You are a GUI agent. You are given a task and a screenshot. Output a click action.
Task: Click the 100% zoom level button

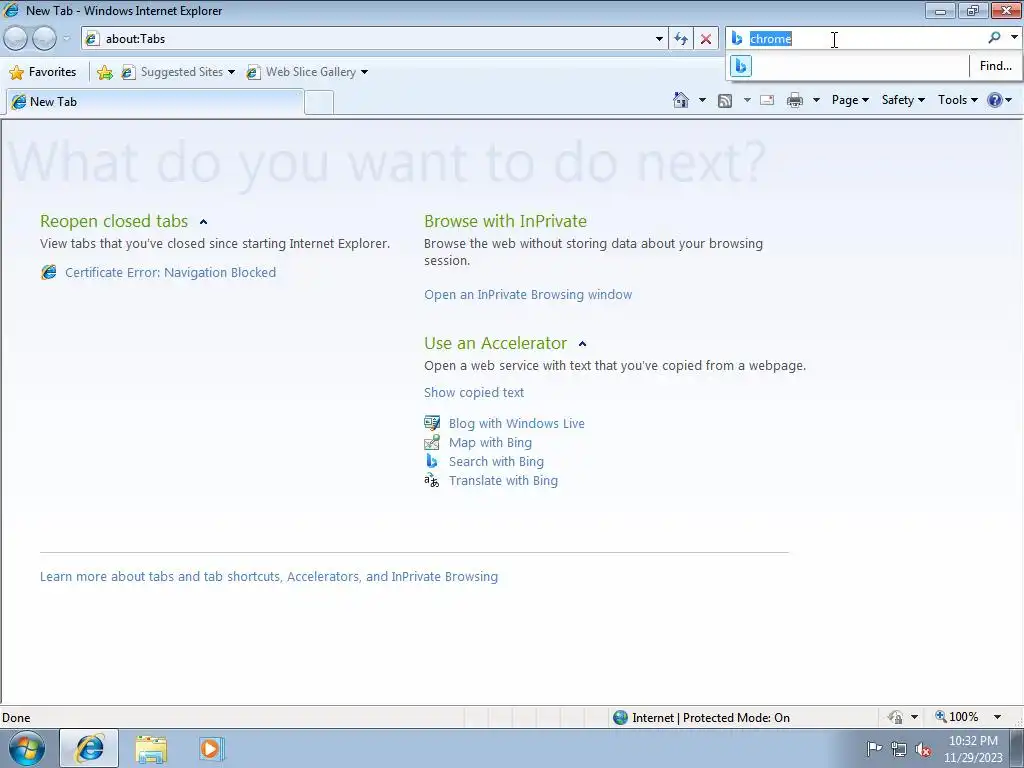(x=956, y=717)
